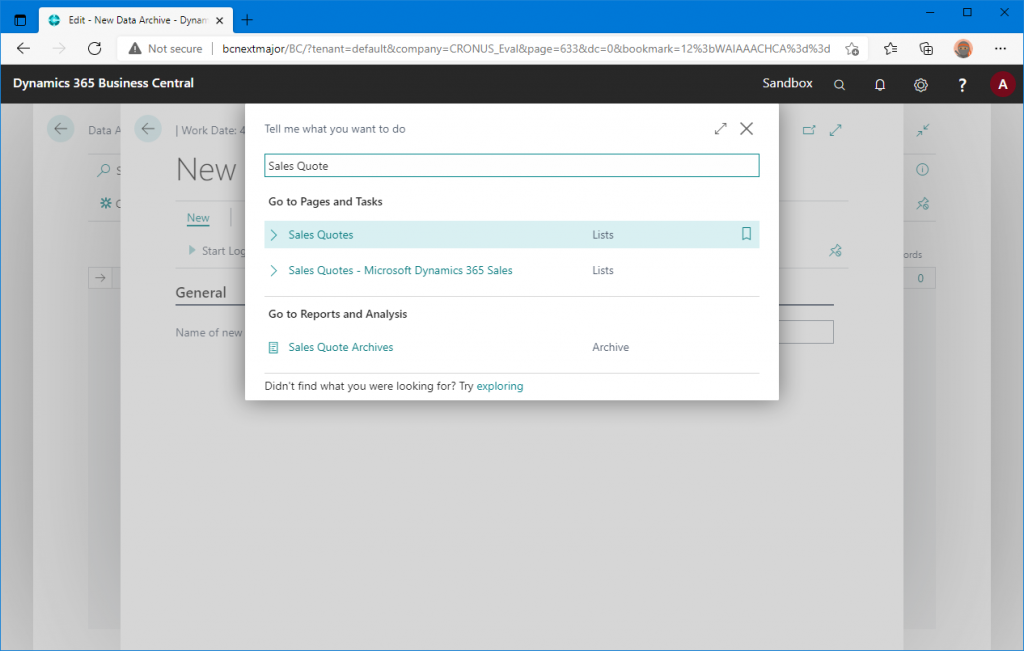Select the New action tab behind dialog
Image resolution: width=1024 pixels, height=651 pixels.
(198, 218)
